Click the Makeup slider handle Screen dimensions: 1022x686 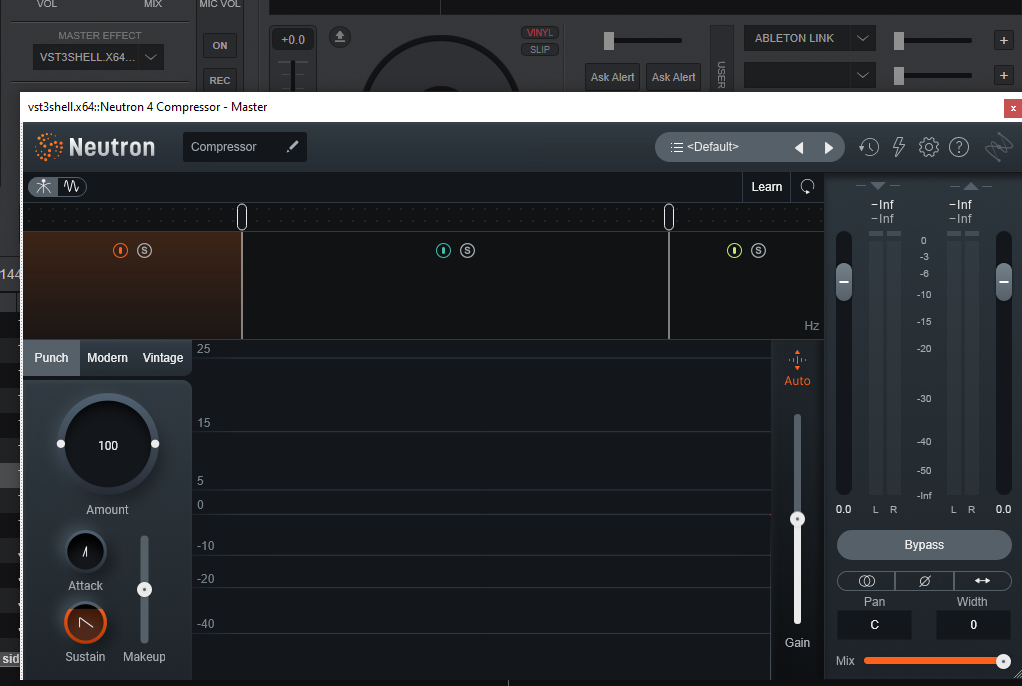pyautogui.click(x=144, y=589)
